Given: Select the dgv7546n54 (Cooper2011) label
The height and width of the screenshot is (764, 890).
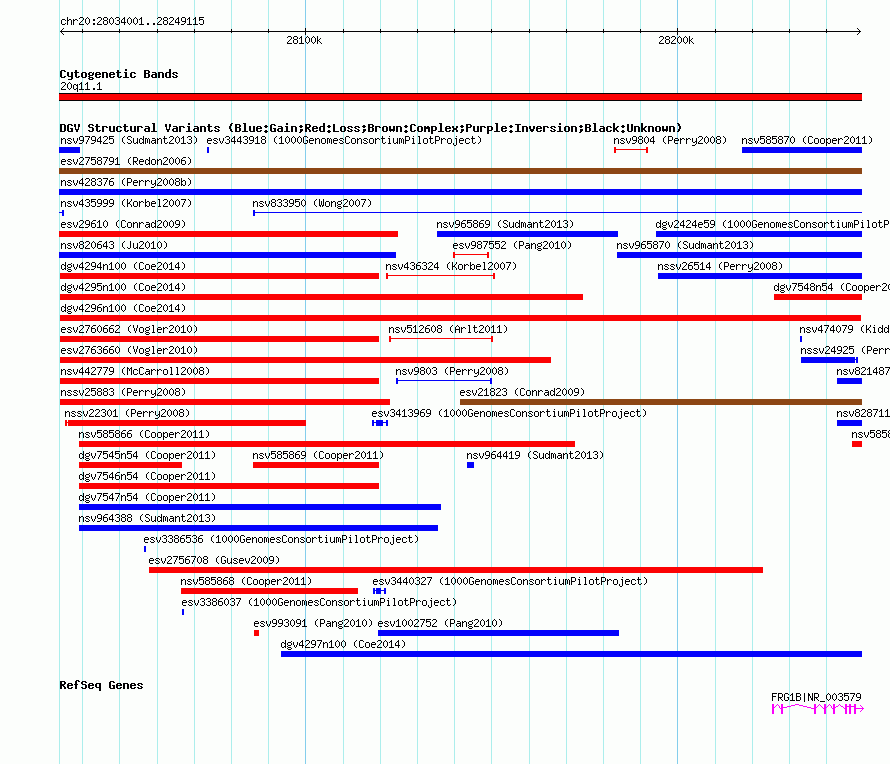Looking at the screenshot, I should point(147,476).
